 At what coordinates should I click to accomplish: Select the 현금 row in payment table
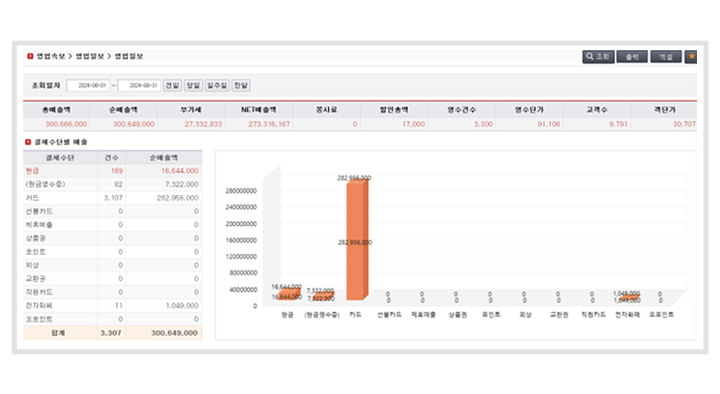pos(112,171)
